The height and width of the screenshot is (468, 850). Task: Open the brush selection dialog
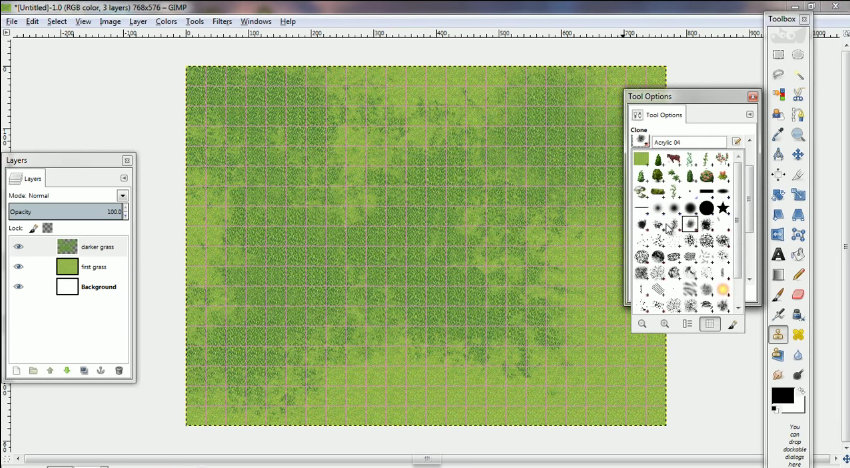pos(732,324)
